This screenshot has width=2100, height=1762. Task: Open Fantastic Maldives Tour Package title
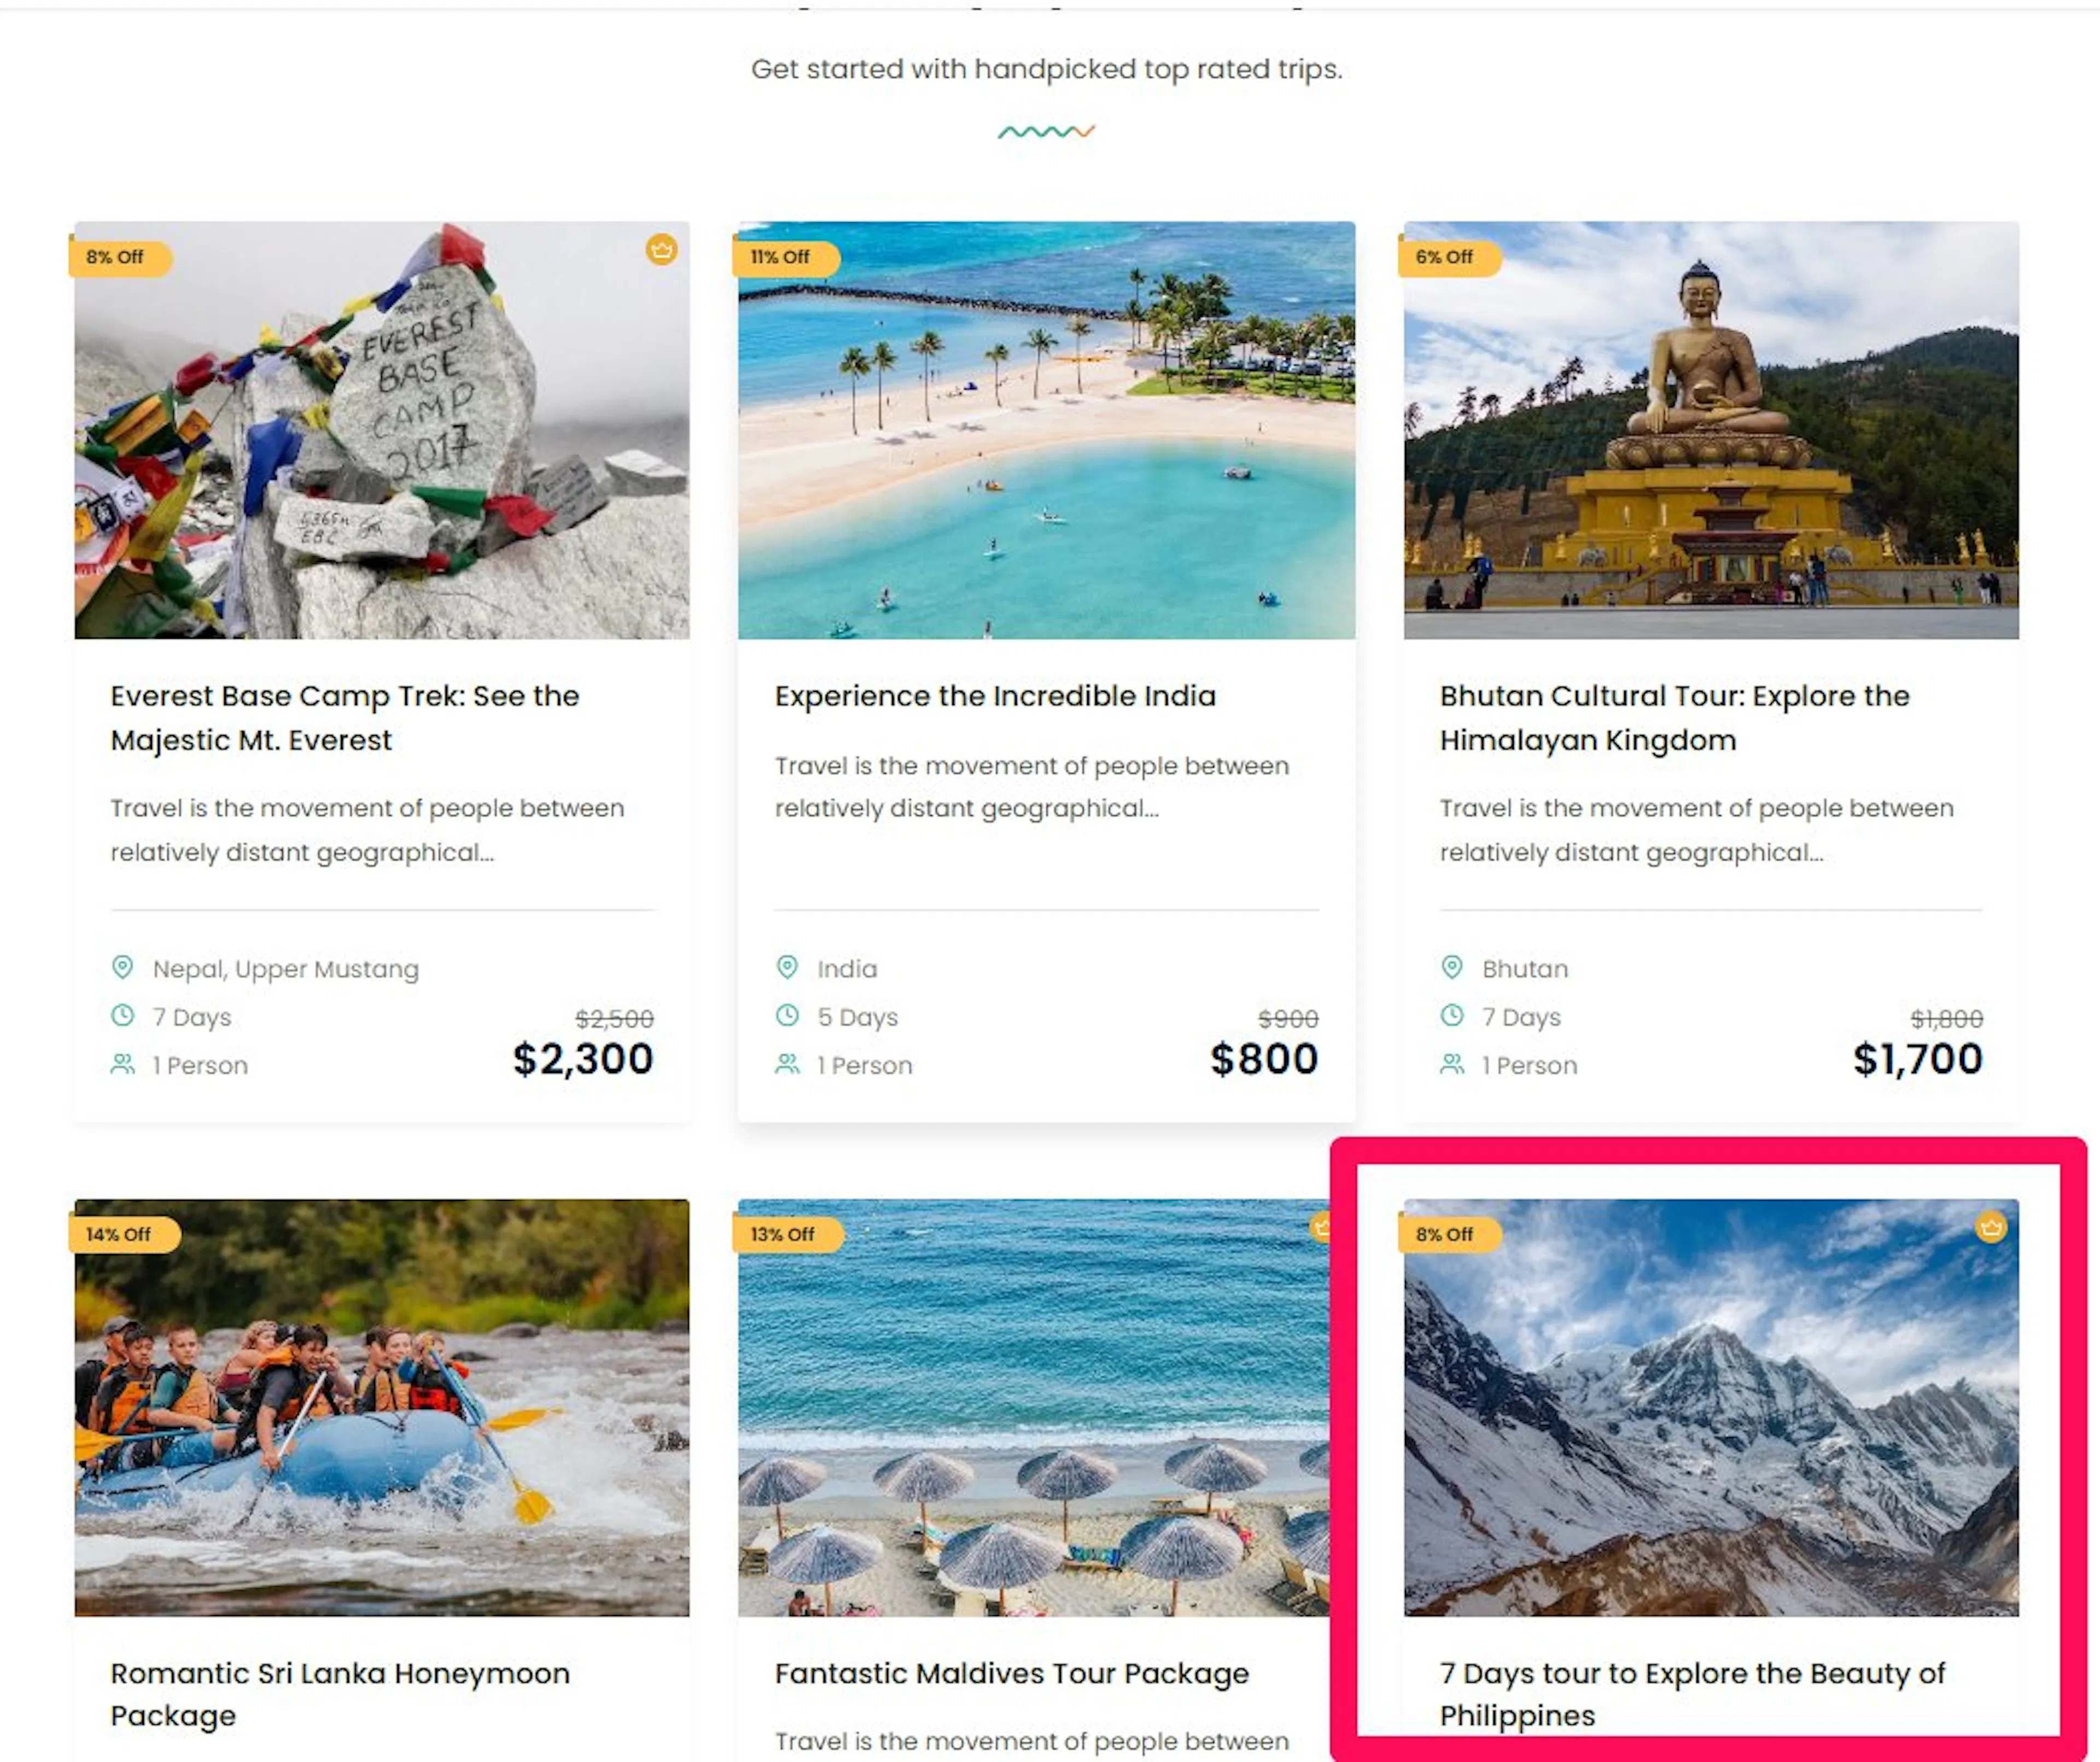coord(1012,1673)
